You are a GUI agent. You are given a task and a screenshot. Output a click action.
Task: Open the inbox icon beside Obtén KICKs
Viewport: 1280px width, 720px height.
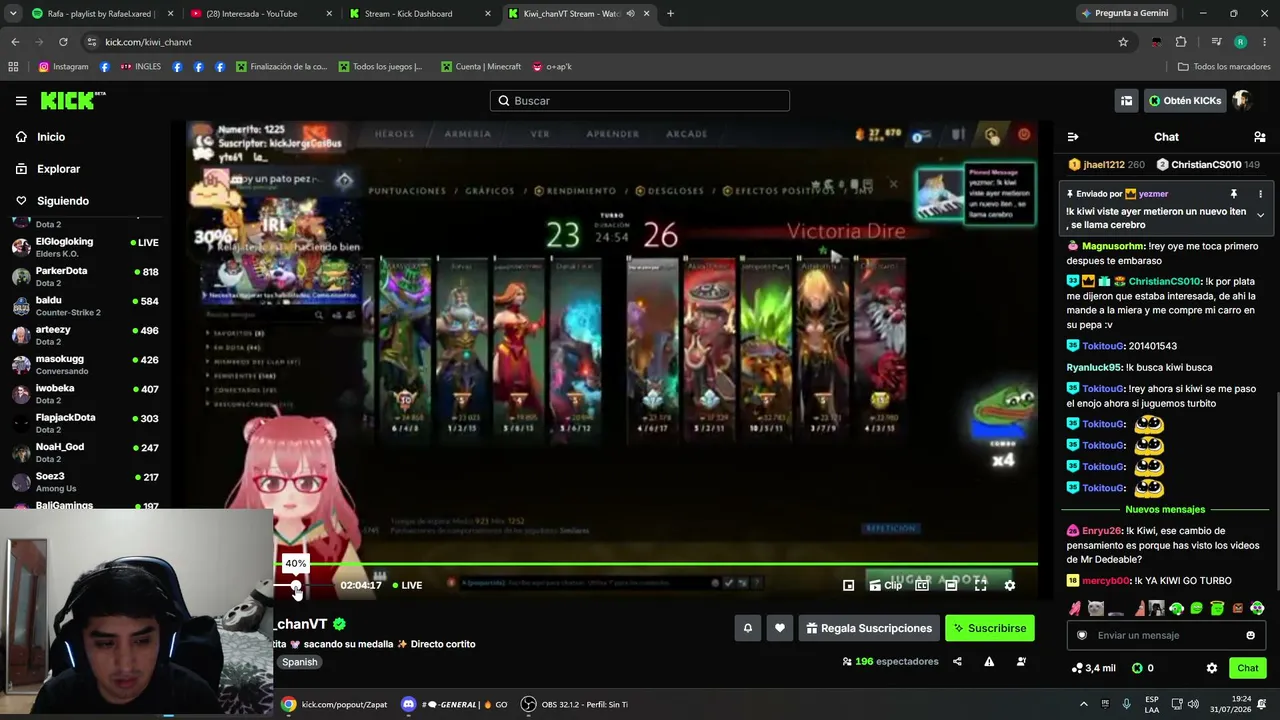coord(1126,101)
